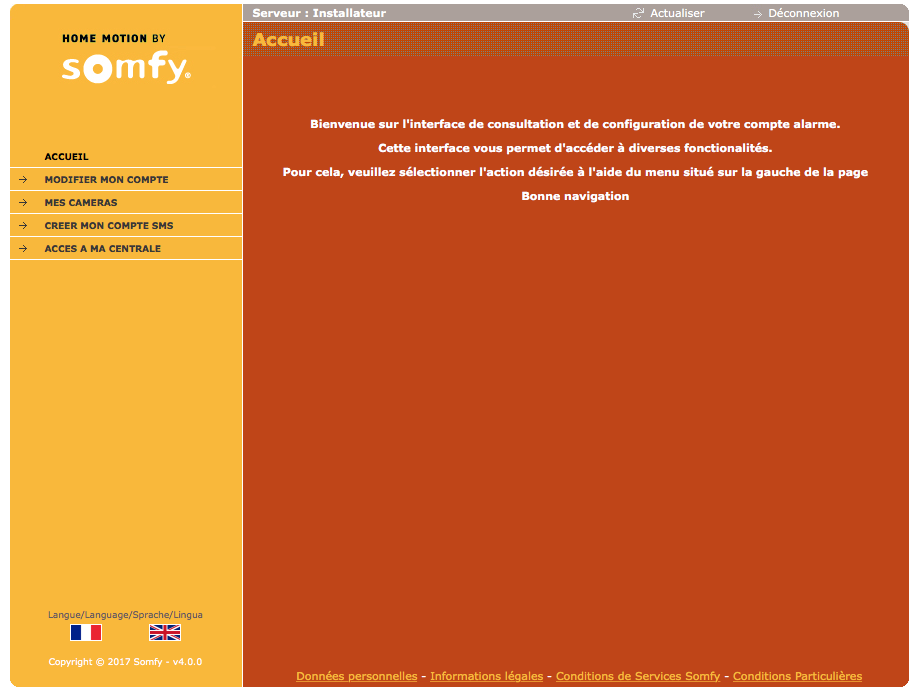Click arrow beside Creer mon compte SMS
The width and height of the screenshot is (917, 693).
23,225
